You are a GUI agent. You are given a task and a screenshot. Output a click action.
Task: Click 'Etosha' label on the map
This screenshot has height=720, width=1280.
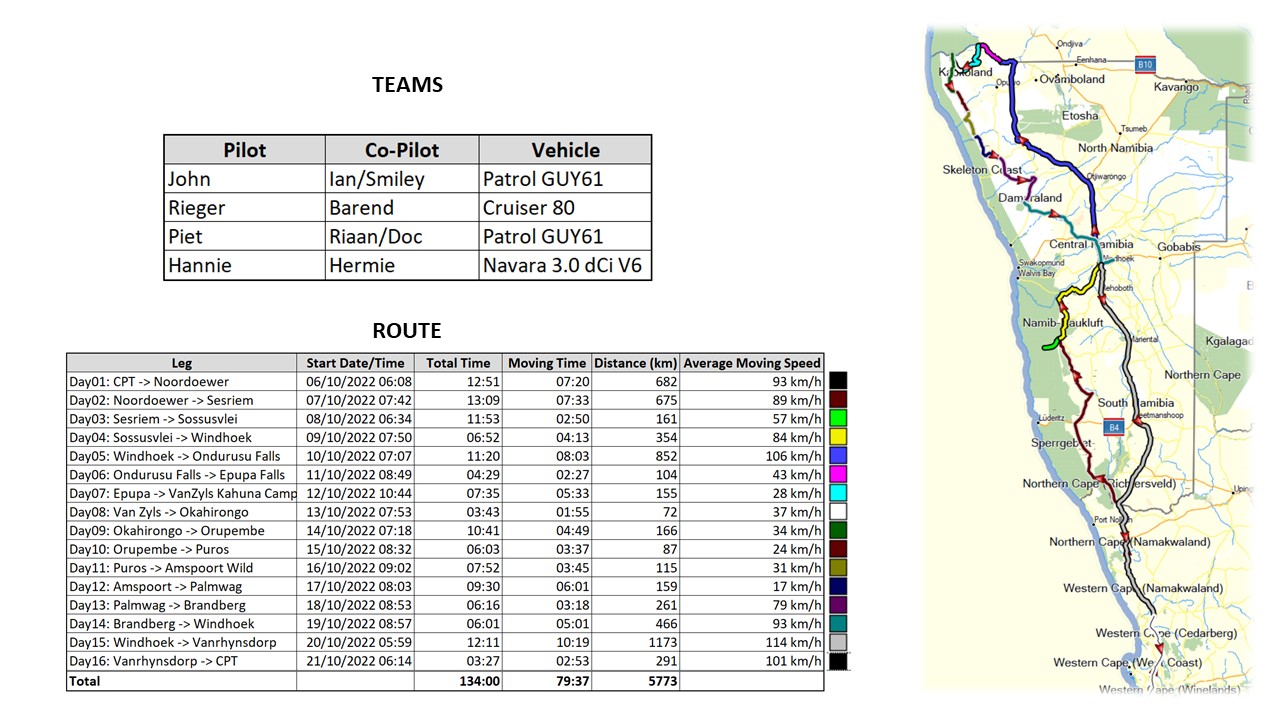(1080, 116)
